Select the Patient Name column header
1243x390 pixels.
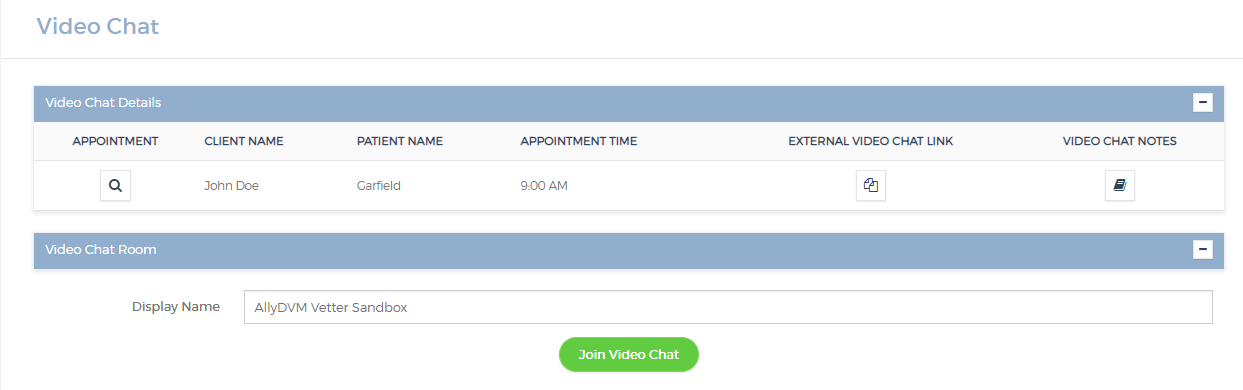tap(400, 141)
